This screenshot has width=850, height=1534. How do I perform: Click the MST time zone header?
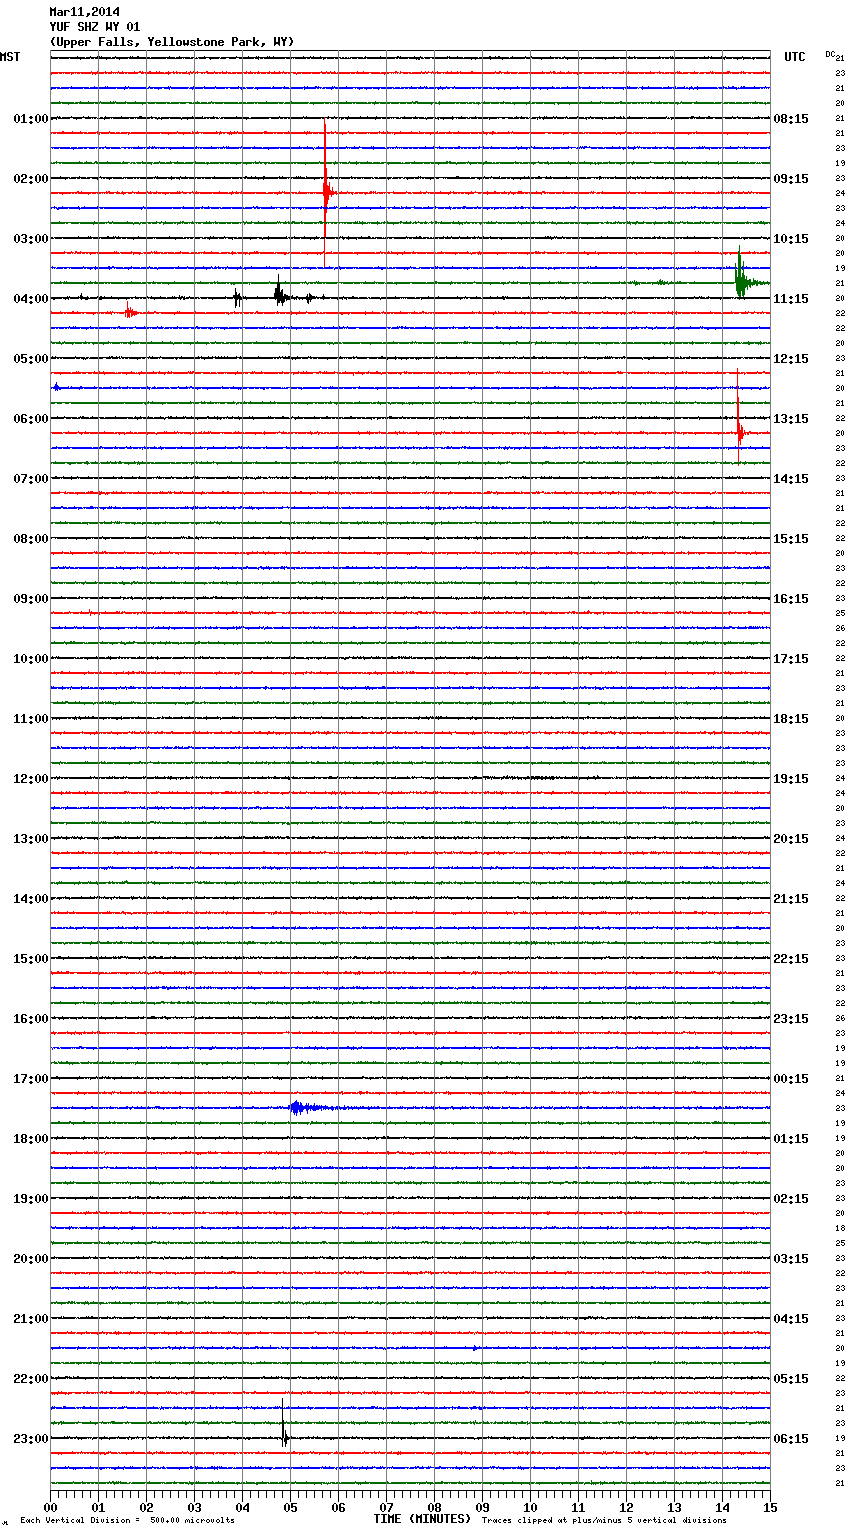10,57
